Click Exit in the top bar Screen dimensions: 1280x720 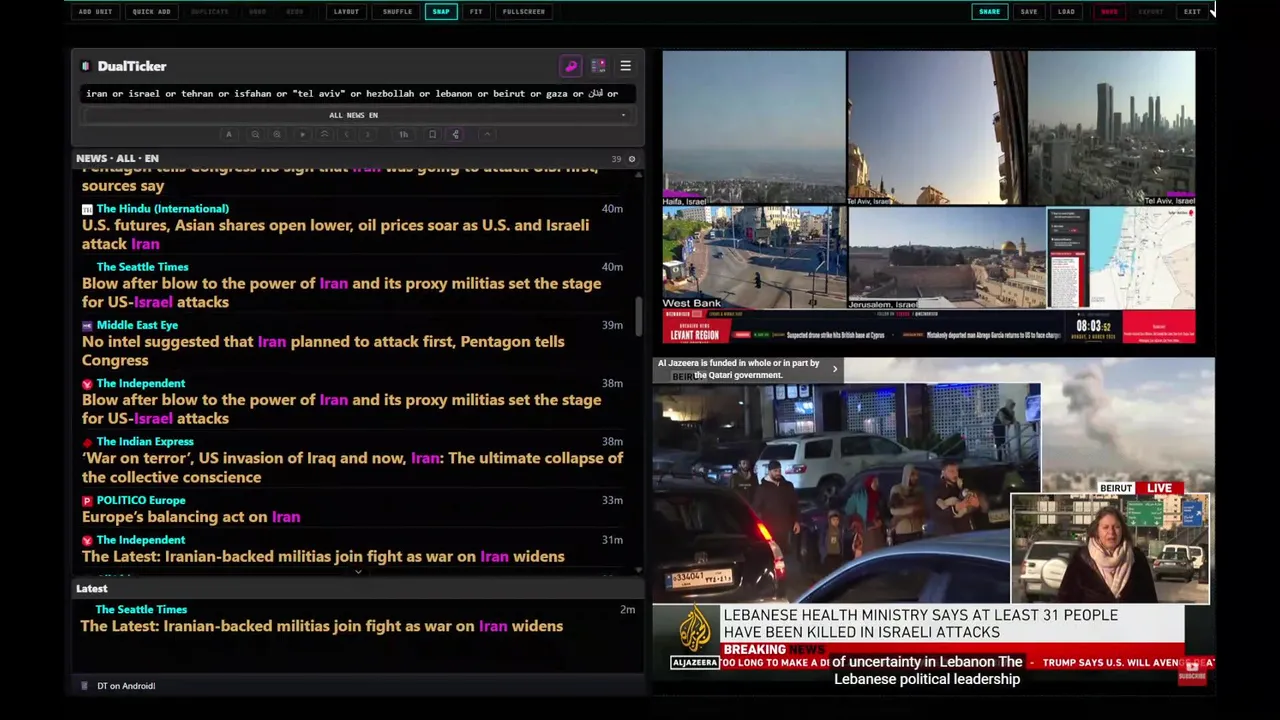point(1192,12)
